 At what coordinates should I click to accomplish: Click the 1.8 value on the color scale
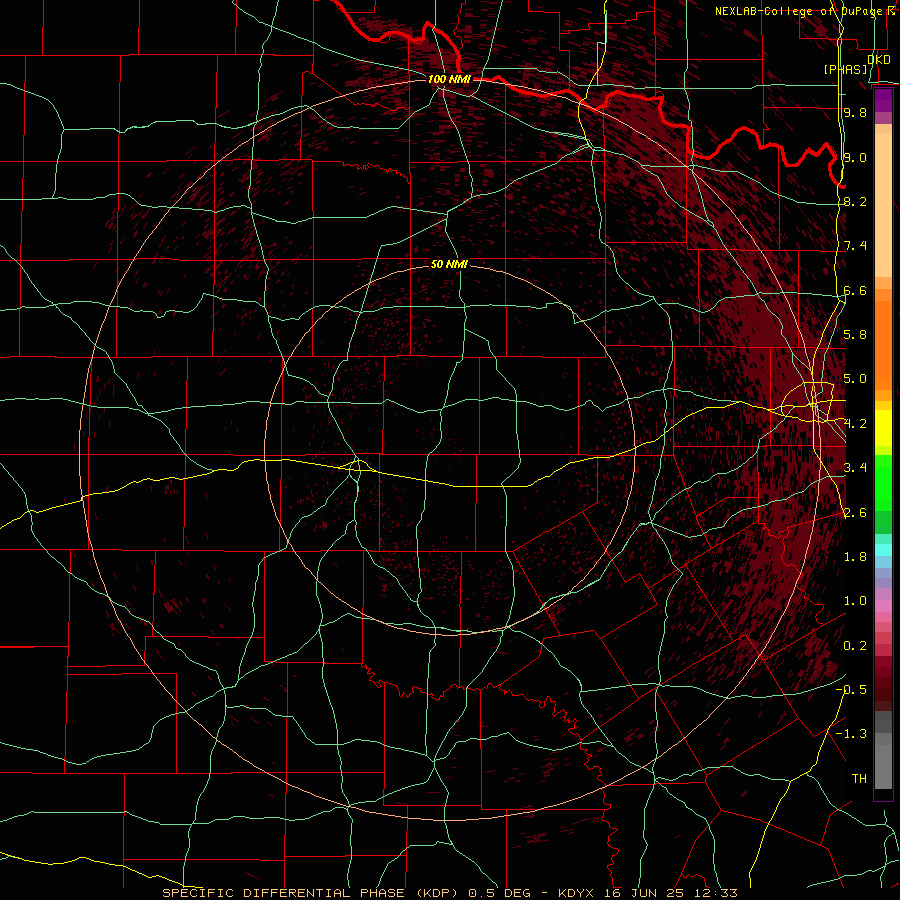(855, 557)
